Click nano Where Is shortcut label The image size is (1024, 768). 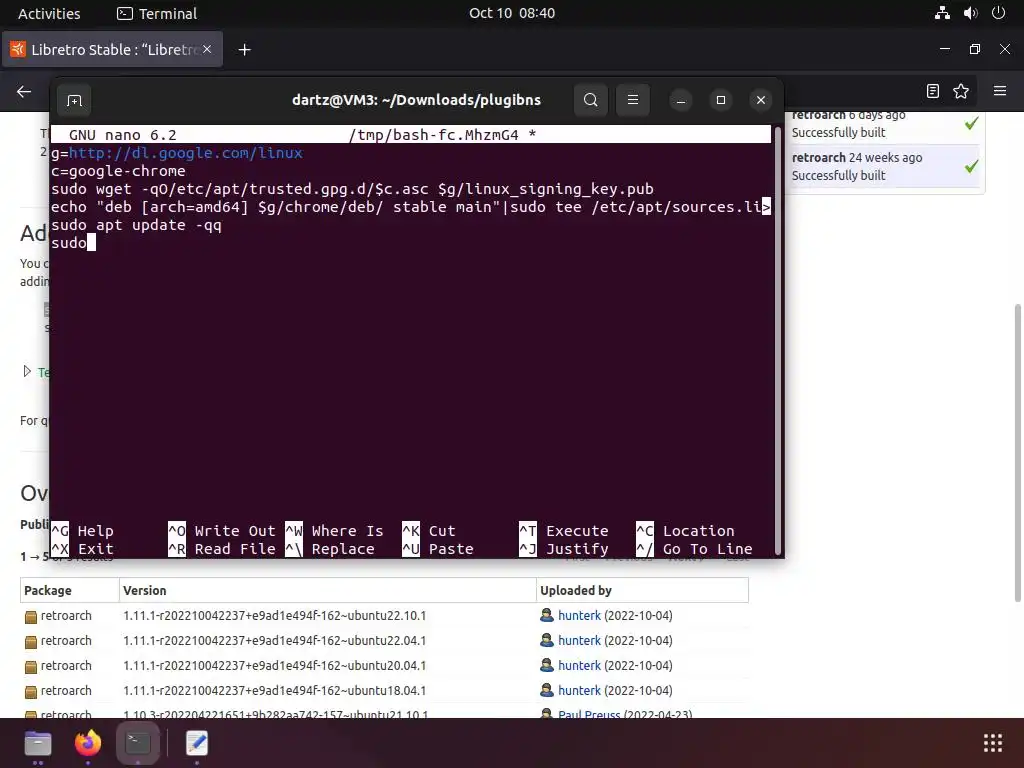click(x=347, y=531)
